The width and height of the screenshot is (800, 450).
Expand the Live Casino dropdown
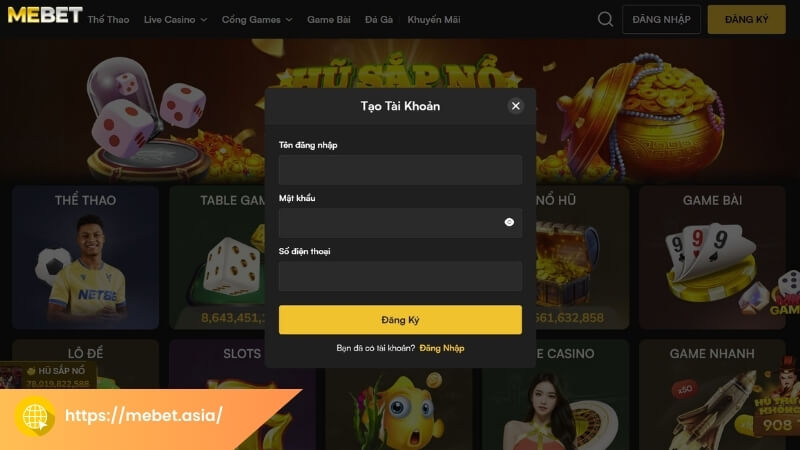[176, 19]
